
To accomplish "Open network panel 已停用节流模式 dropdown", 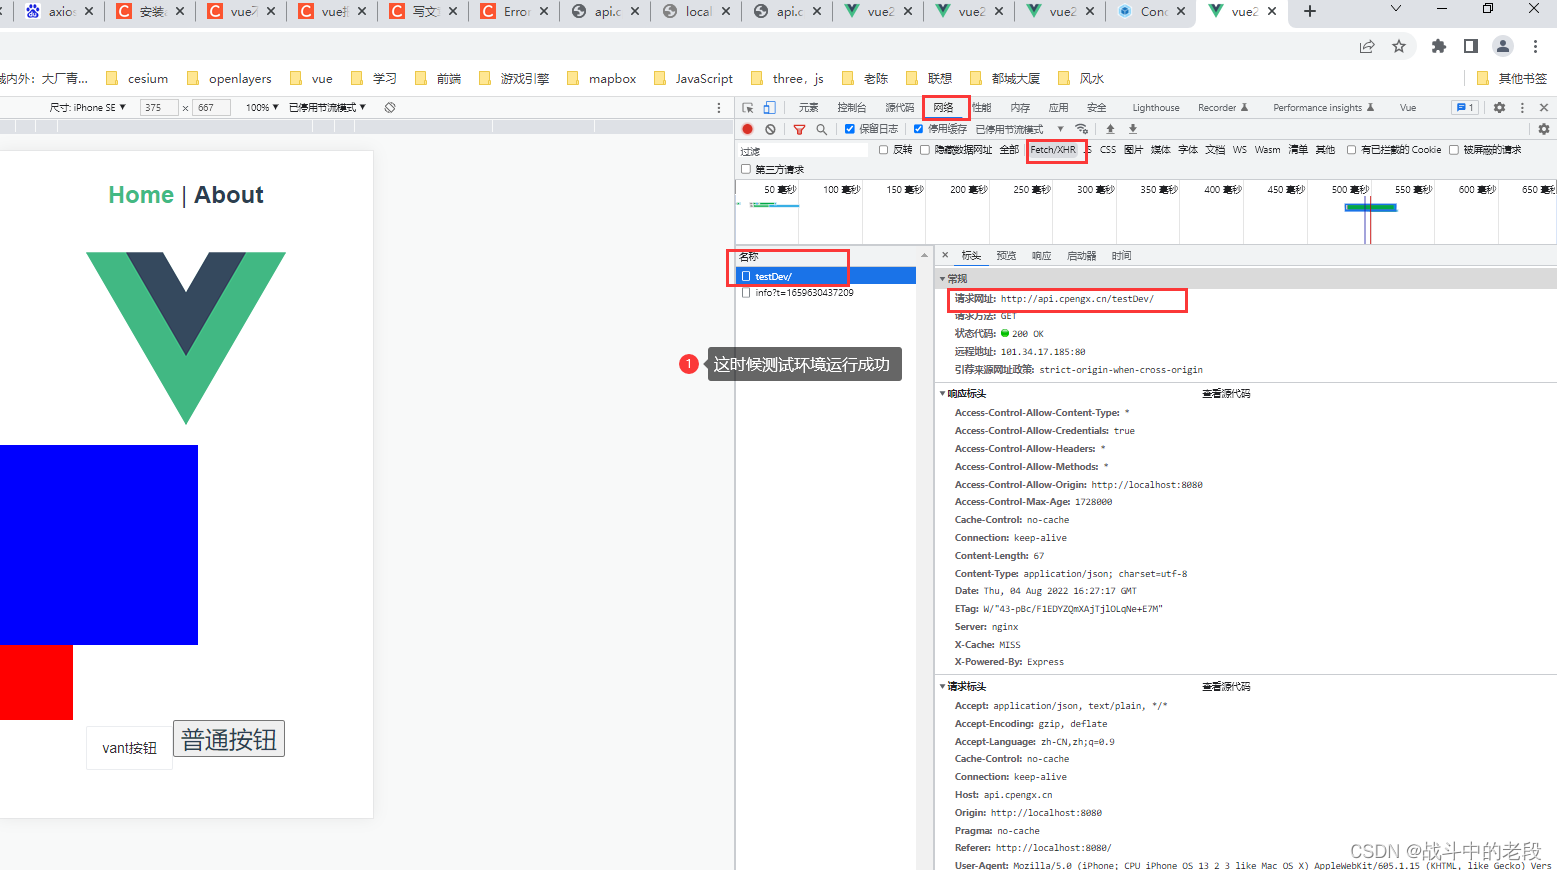I will coord(1020,129).
